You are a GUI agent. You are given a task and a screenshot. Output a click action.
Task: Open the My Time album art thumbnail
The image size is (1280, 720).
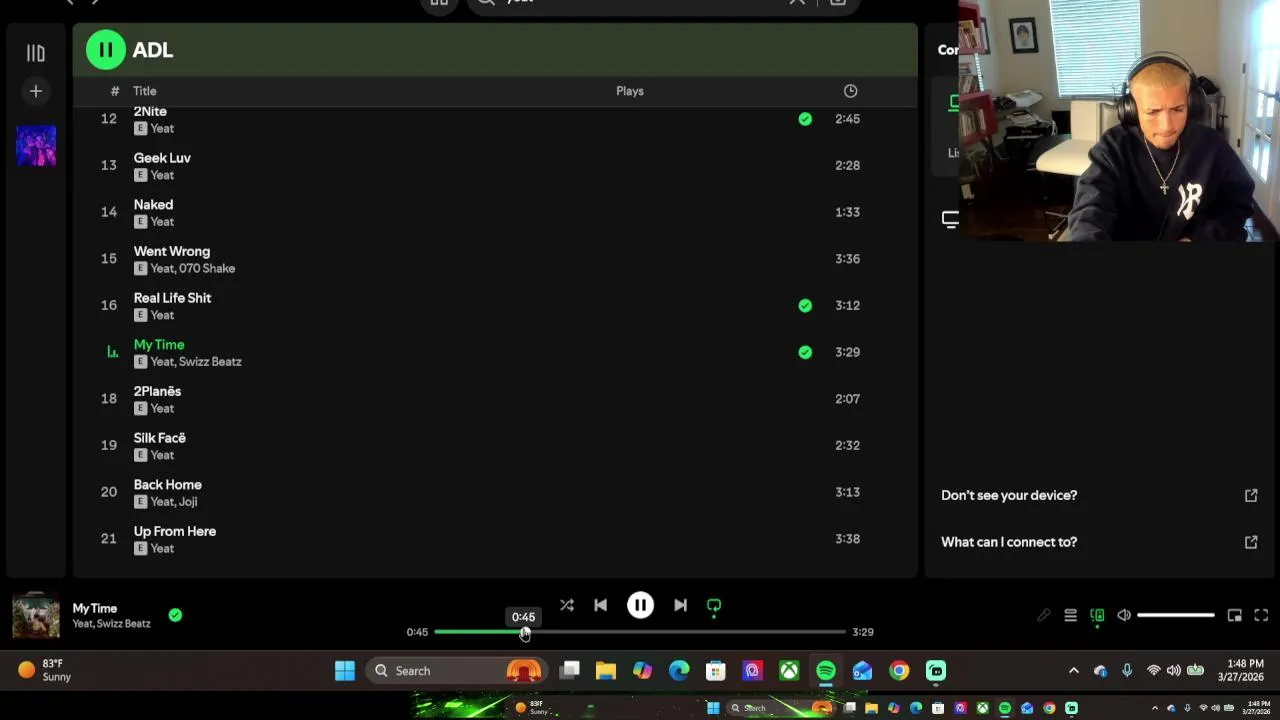point(36,615)
